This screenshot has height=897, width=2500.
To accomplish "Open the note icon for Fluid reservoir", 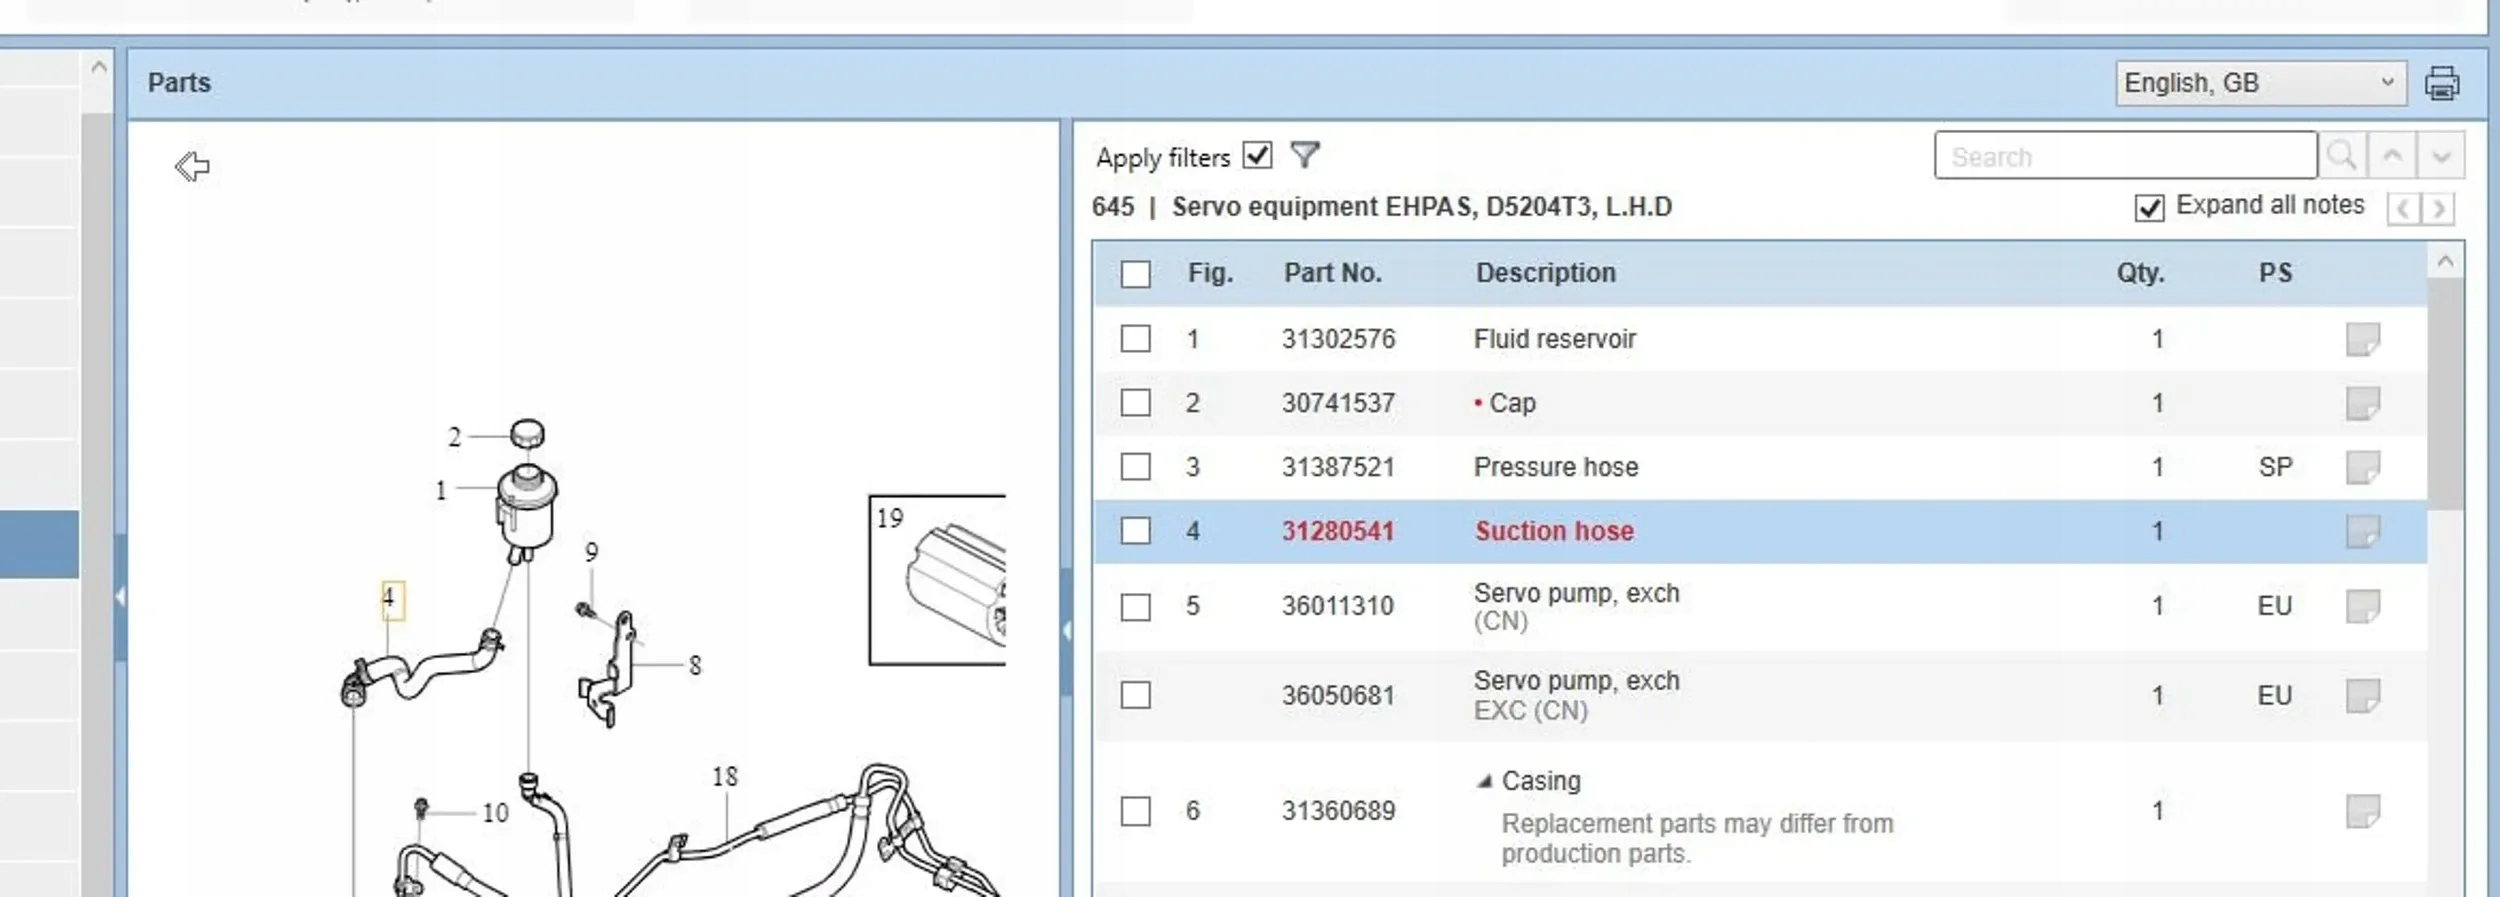I will pos(2363,339).
